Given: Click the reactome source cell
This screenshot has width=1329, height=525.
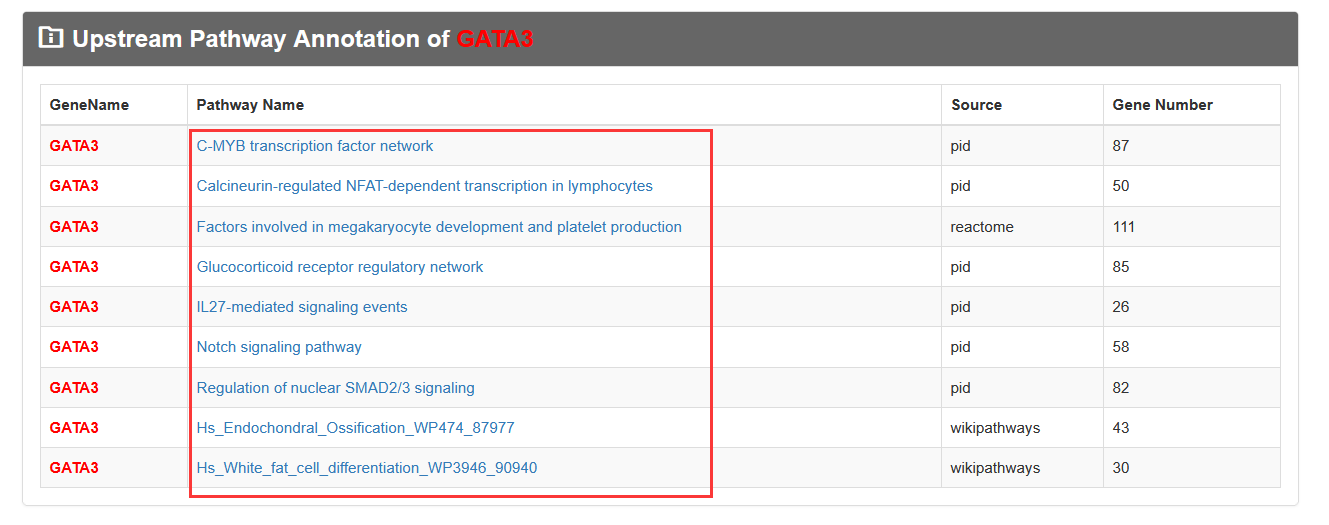Looking at the screenshot, I should click(982, 227).
